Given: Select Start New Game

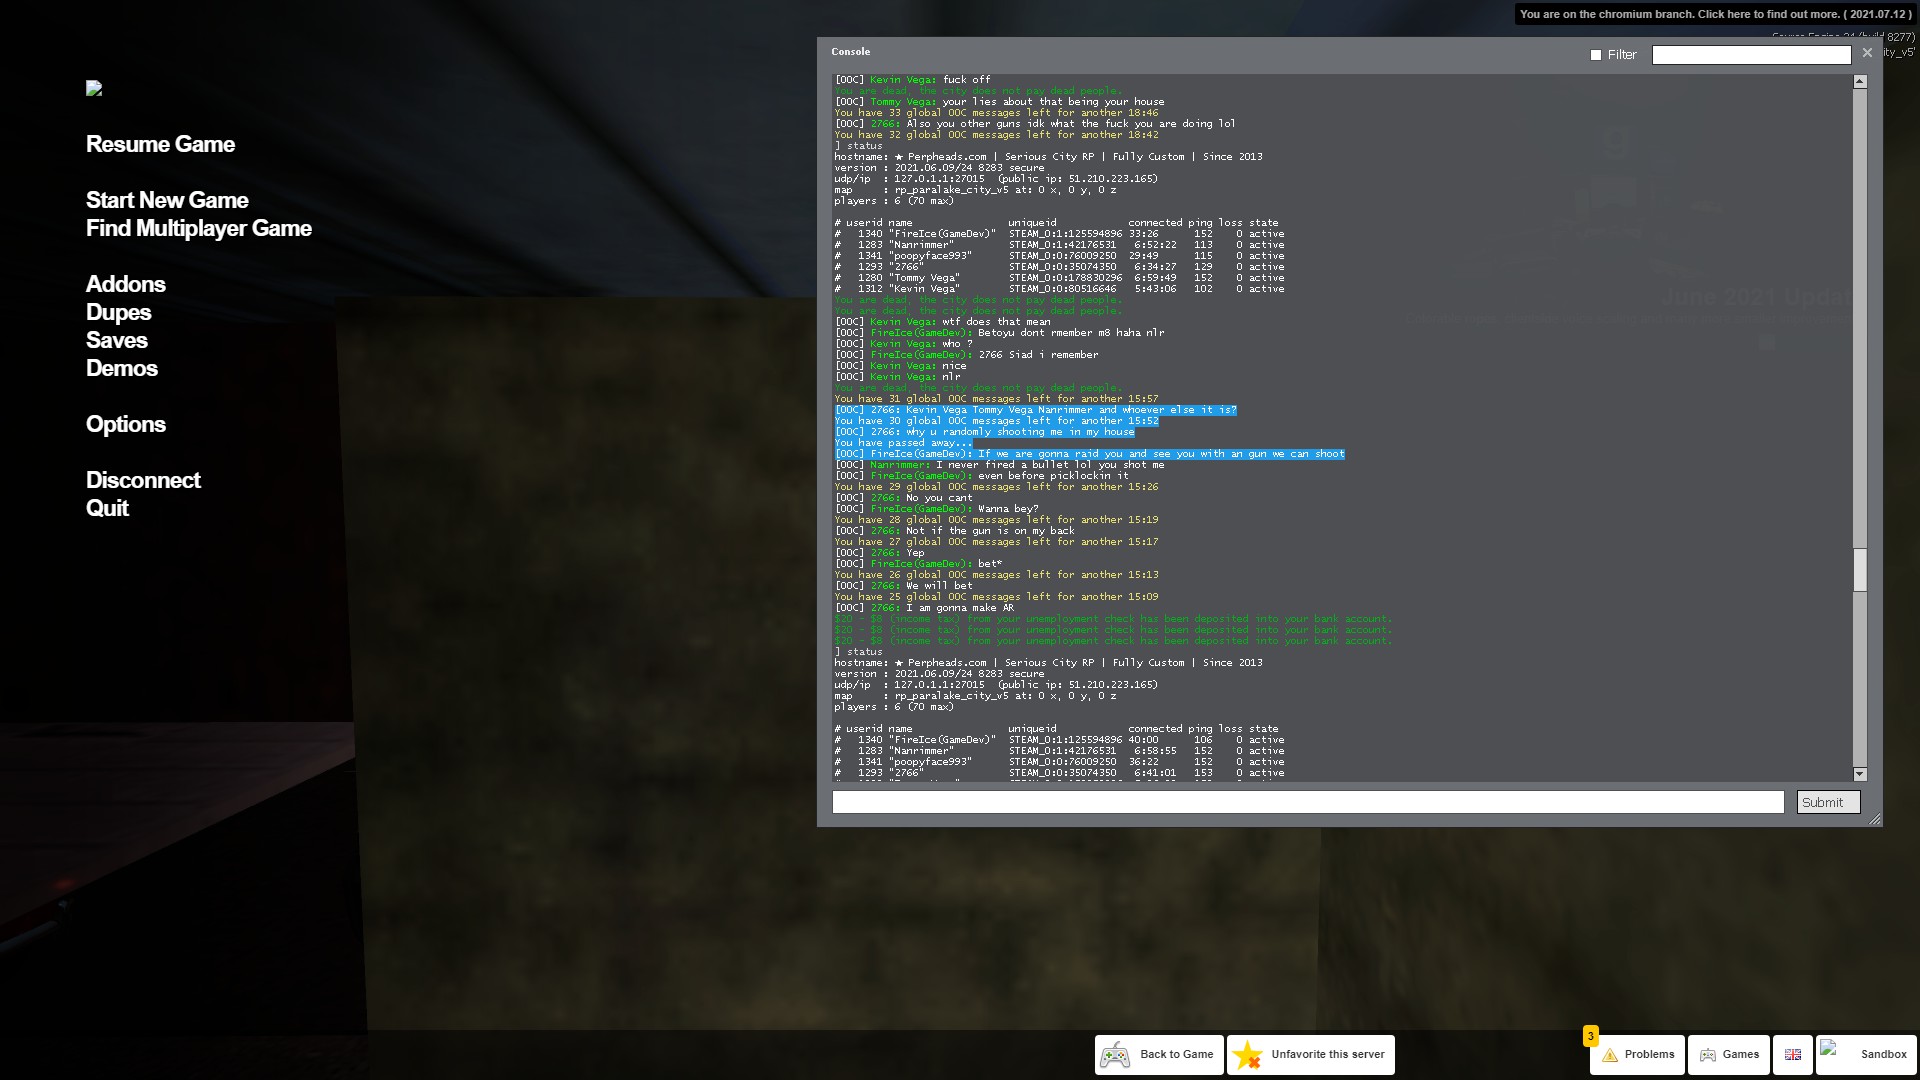Looking at the screenshot, I should pos(167,200).
